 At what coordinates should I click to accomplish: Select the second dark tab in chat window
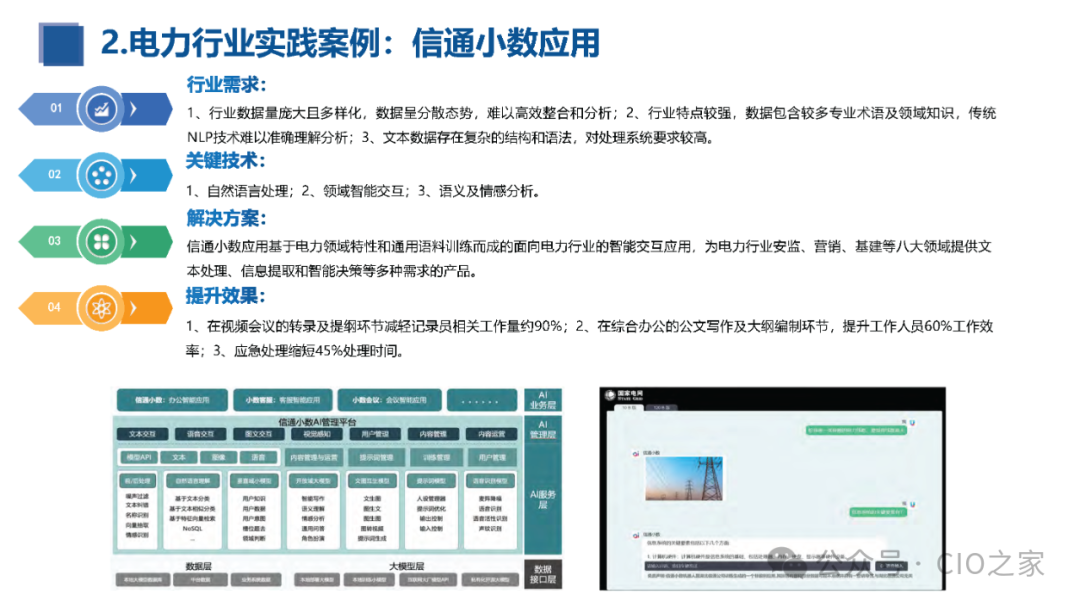[661, 408]
